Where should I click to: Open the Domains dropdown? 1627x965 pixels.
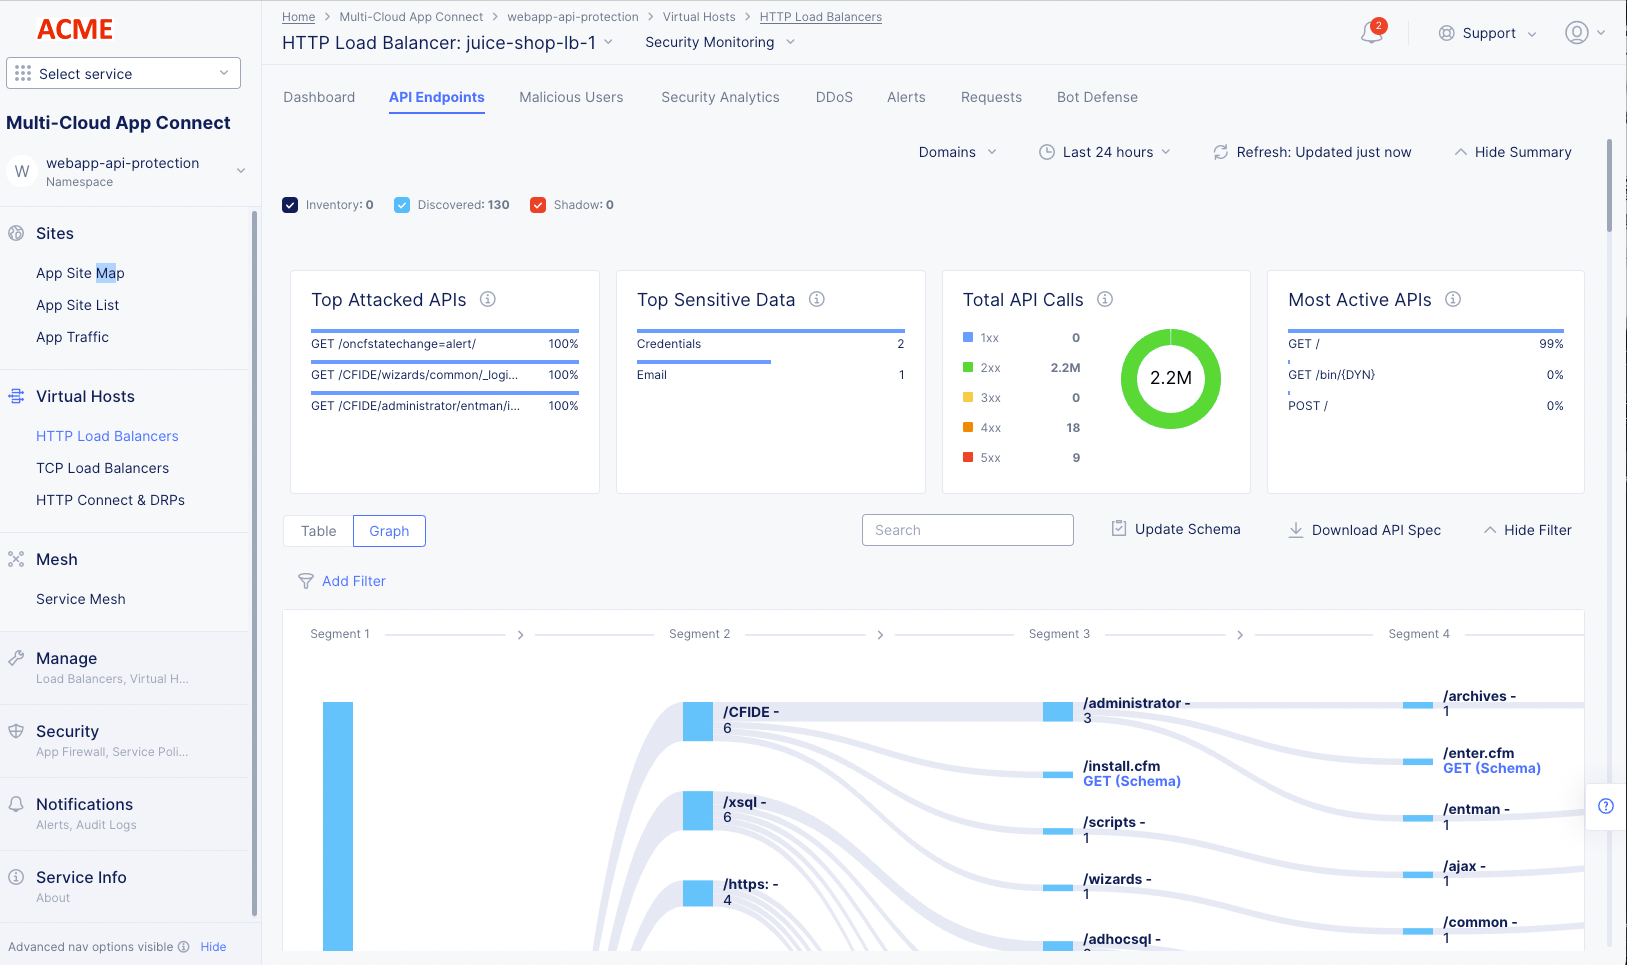[956, 152]
